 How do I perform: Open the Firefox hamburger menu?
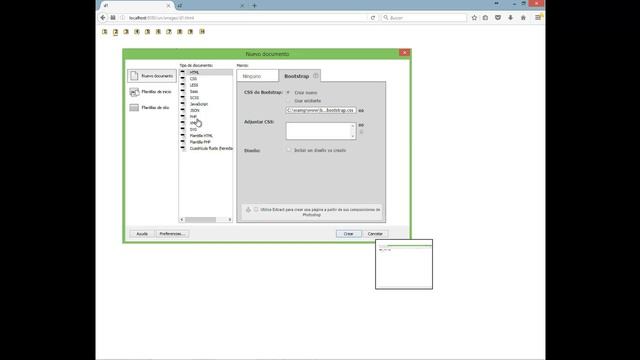538,18
